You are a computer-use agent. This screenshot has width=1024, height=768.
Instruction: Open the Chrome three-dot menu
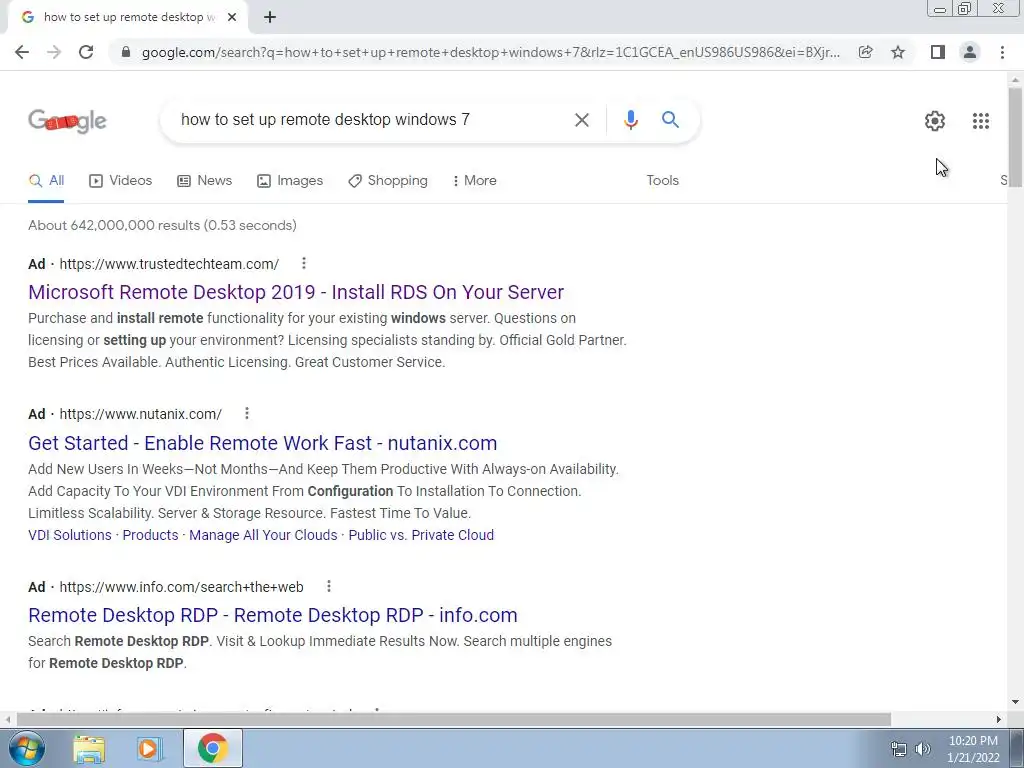(1002, 52)
